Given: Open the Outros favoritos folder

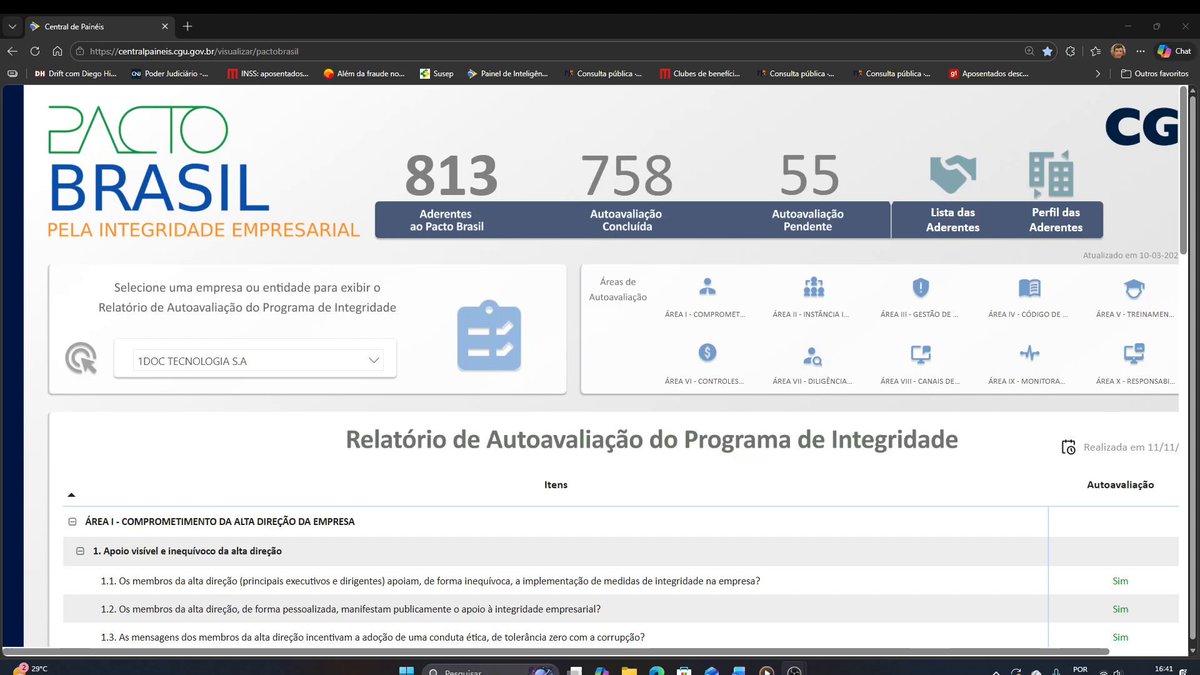Looking at the screenshot, I should click(1155, 73).
